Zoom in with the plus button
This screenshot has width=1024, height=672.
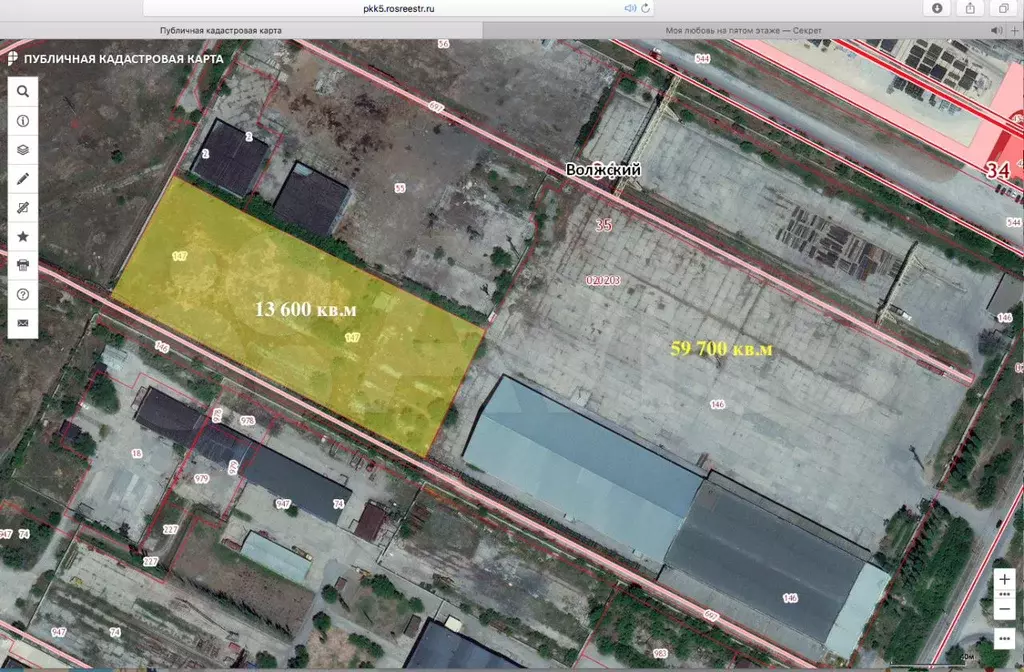(1005, 580)
